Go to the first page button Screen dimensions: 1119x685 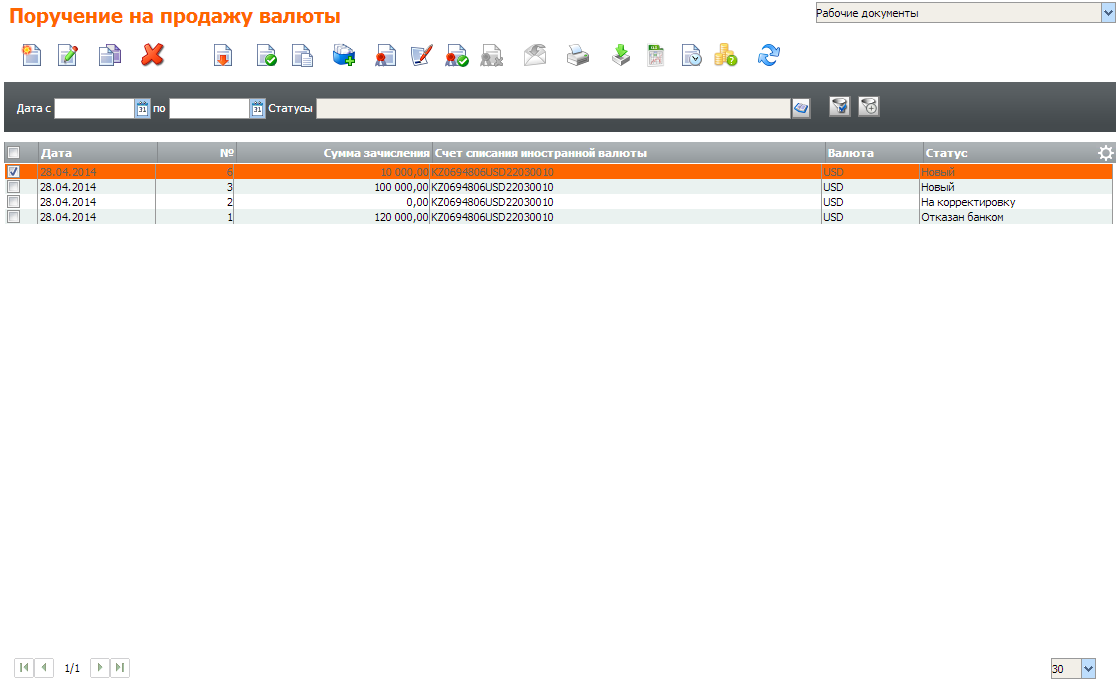(24, 668)
